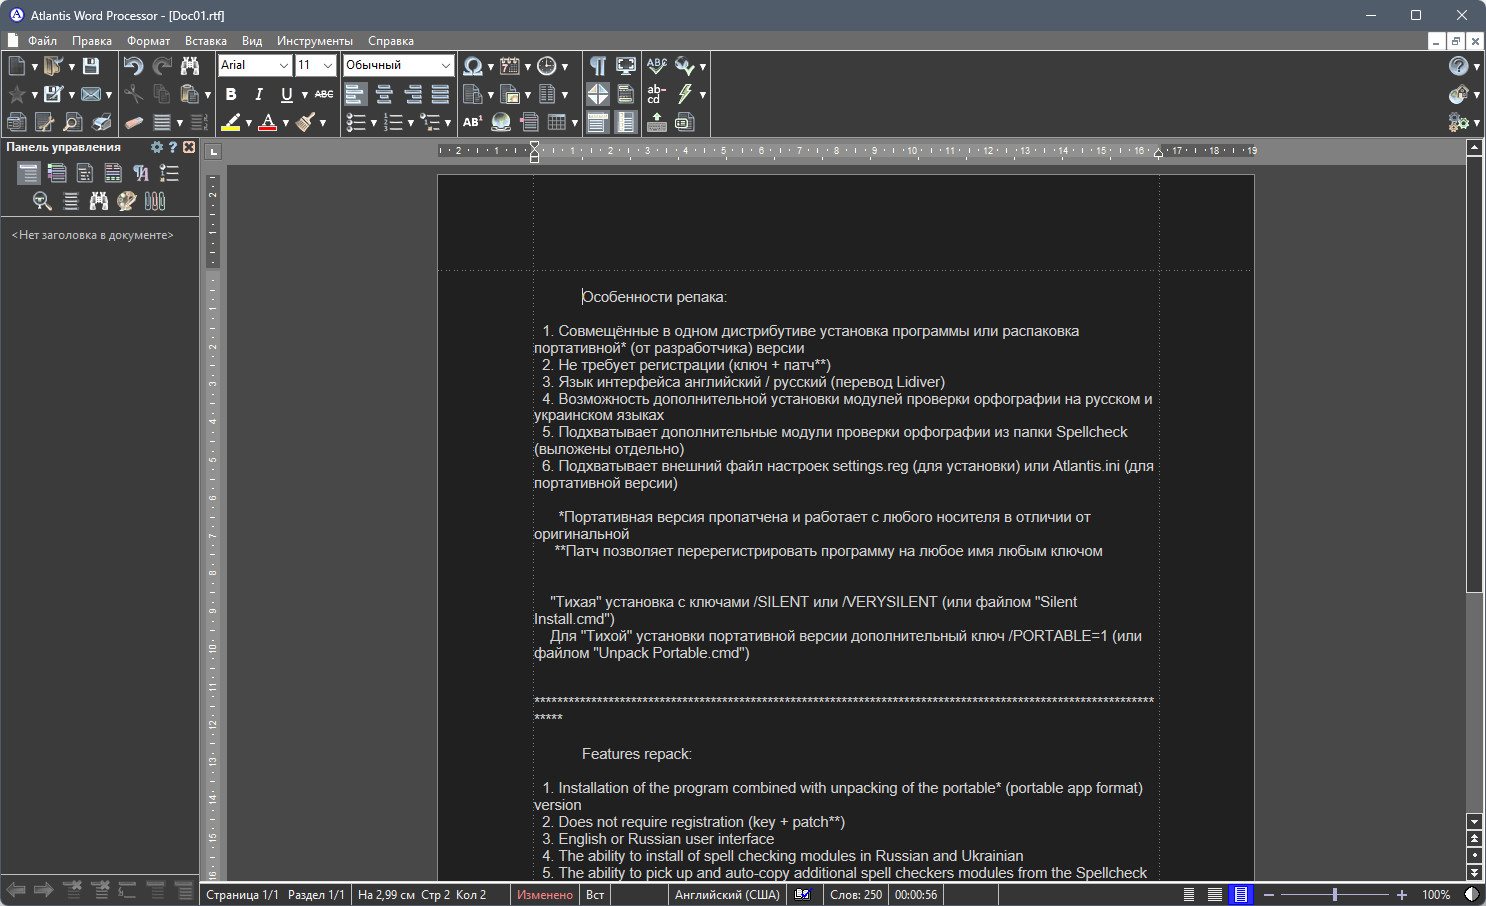Click the Format Painter brush icon
Viewport: 1486px width, 906px height.
[306, 122]
